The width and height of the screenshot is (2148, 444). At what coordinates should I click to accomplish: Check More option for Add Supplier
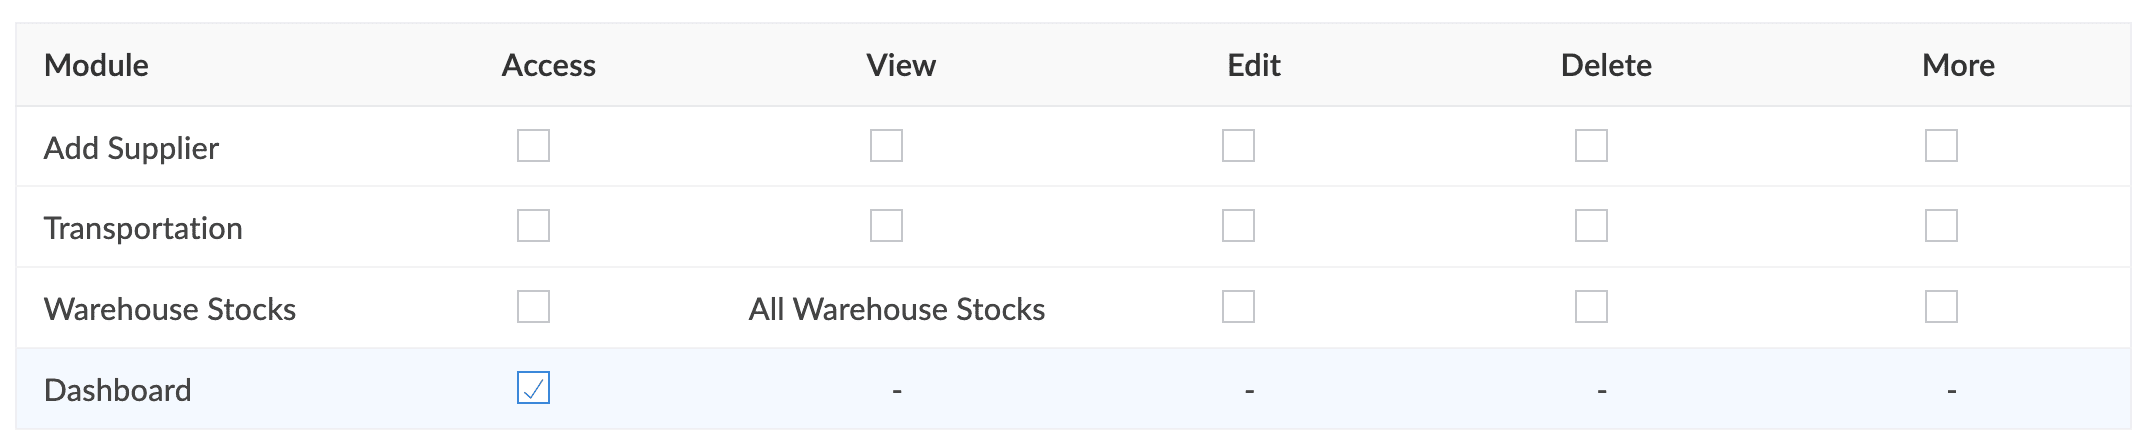pos(1941,146)
